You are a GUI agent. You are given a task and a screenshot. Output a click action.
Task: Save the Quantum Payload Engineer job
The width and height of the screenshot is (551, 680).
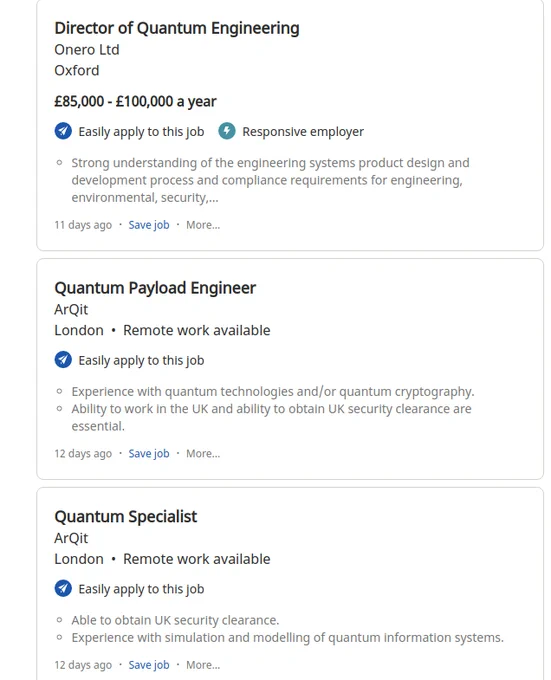pyautogui.click(x=149, y=454)
